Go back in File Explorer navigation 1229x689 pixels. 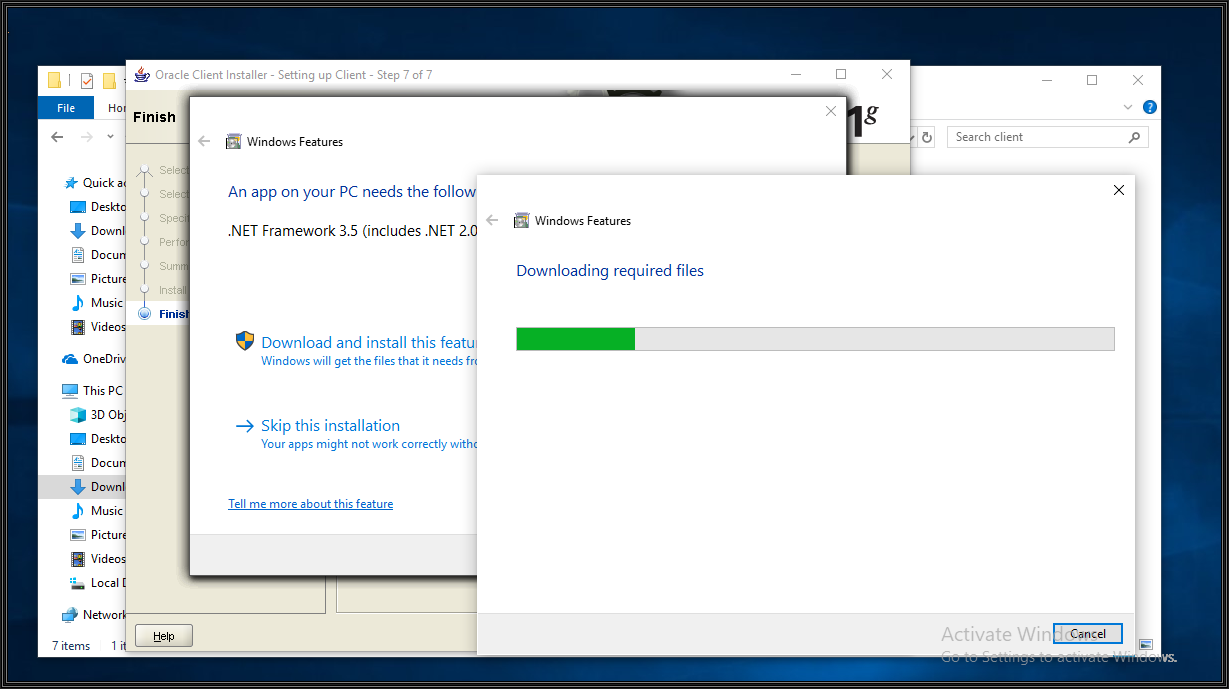point(56,137)
